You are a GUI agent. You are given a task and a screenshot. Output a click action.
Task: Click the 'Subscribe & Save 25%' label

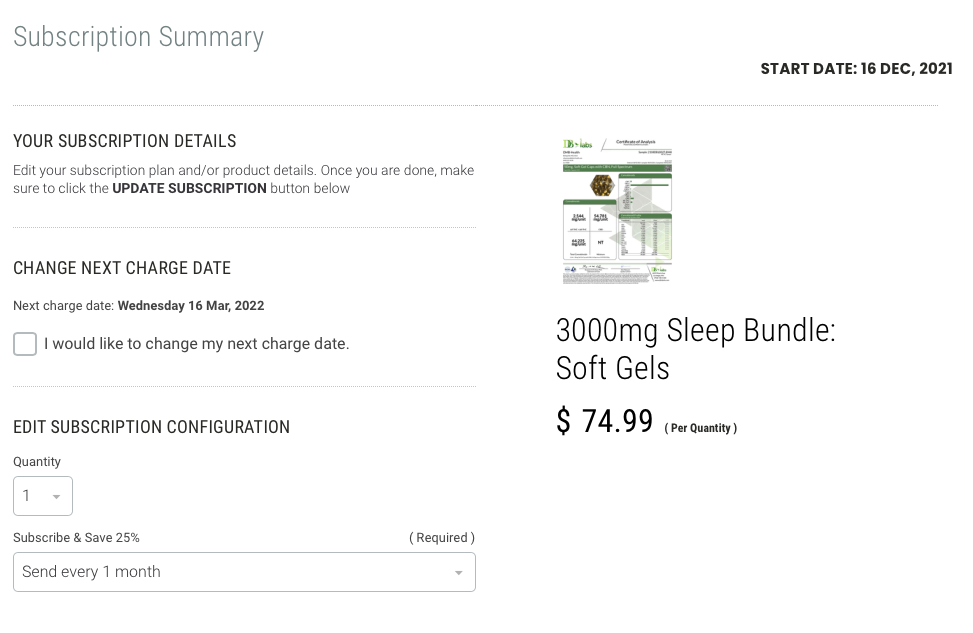point(76,538)
